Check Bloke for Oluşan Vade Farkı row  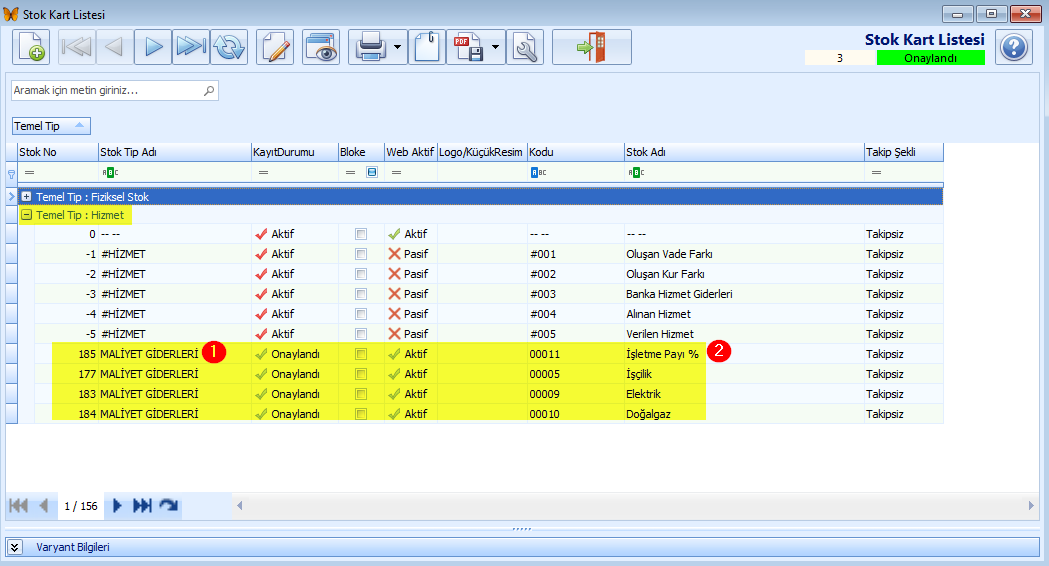coord(361,254)
